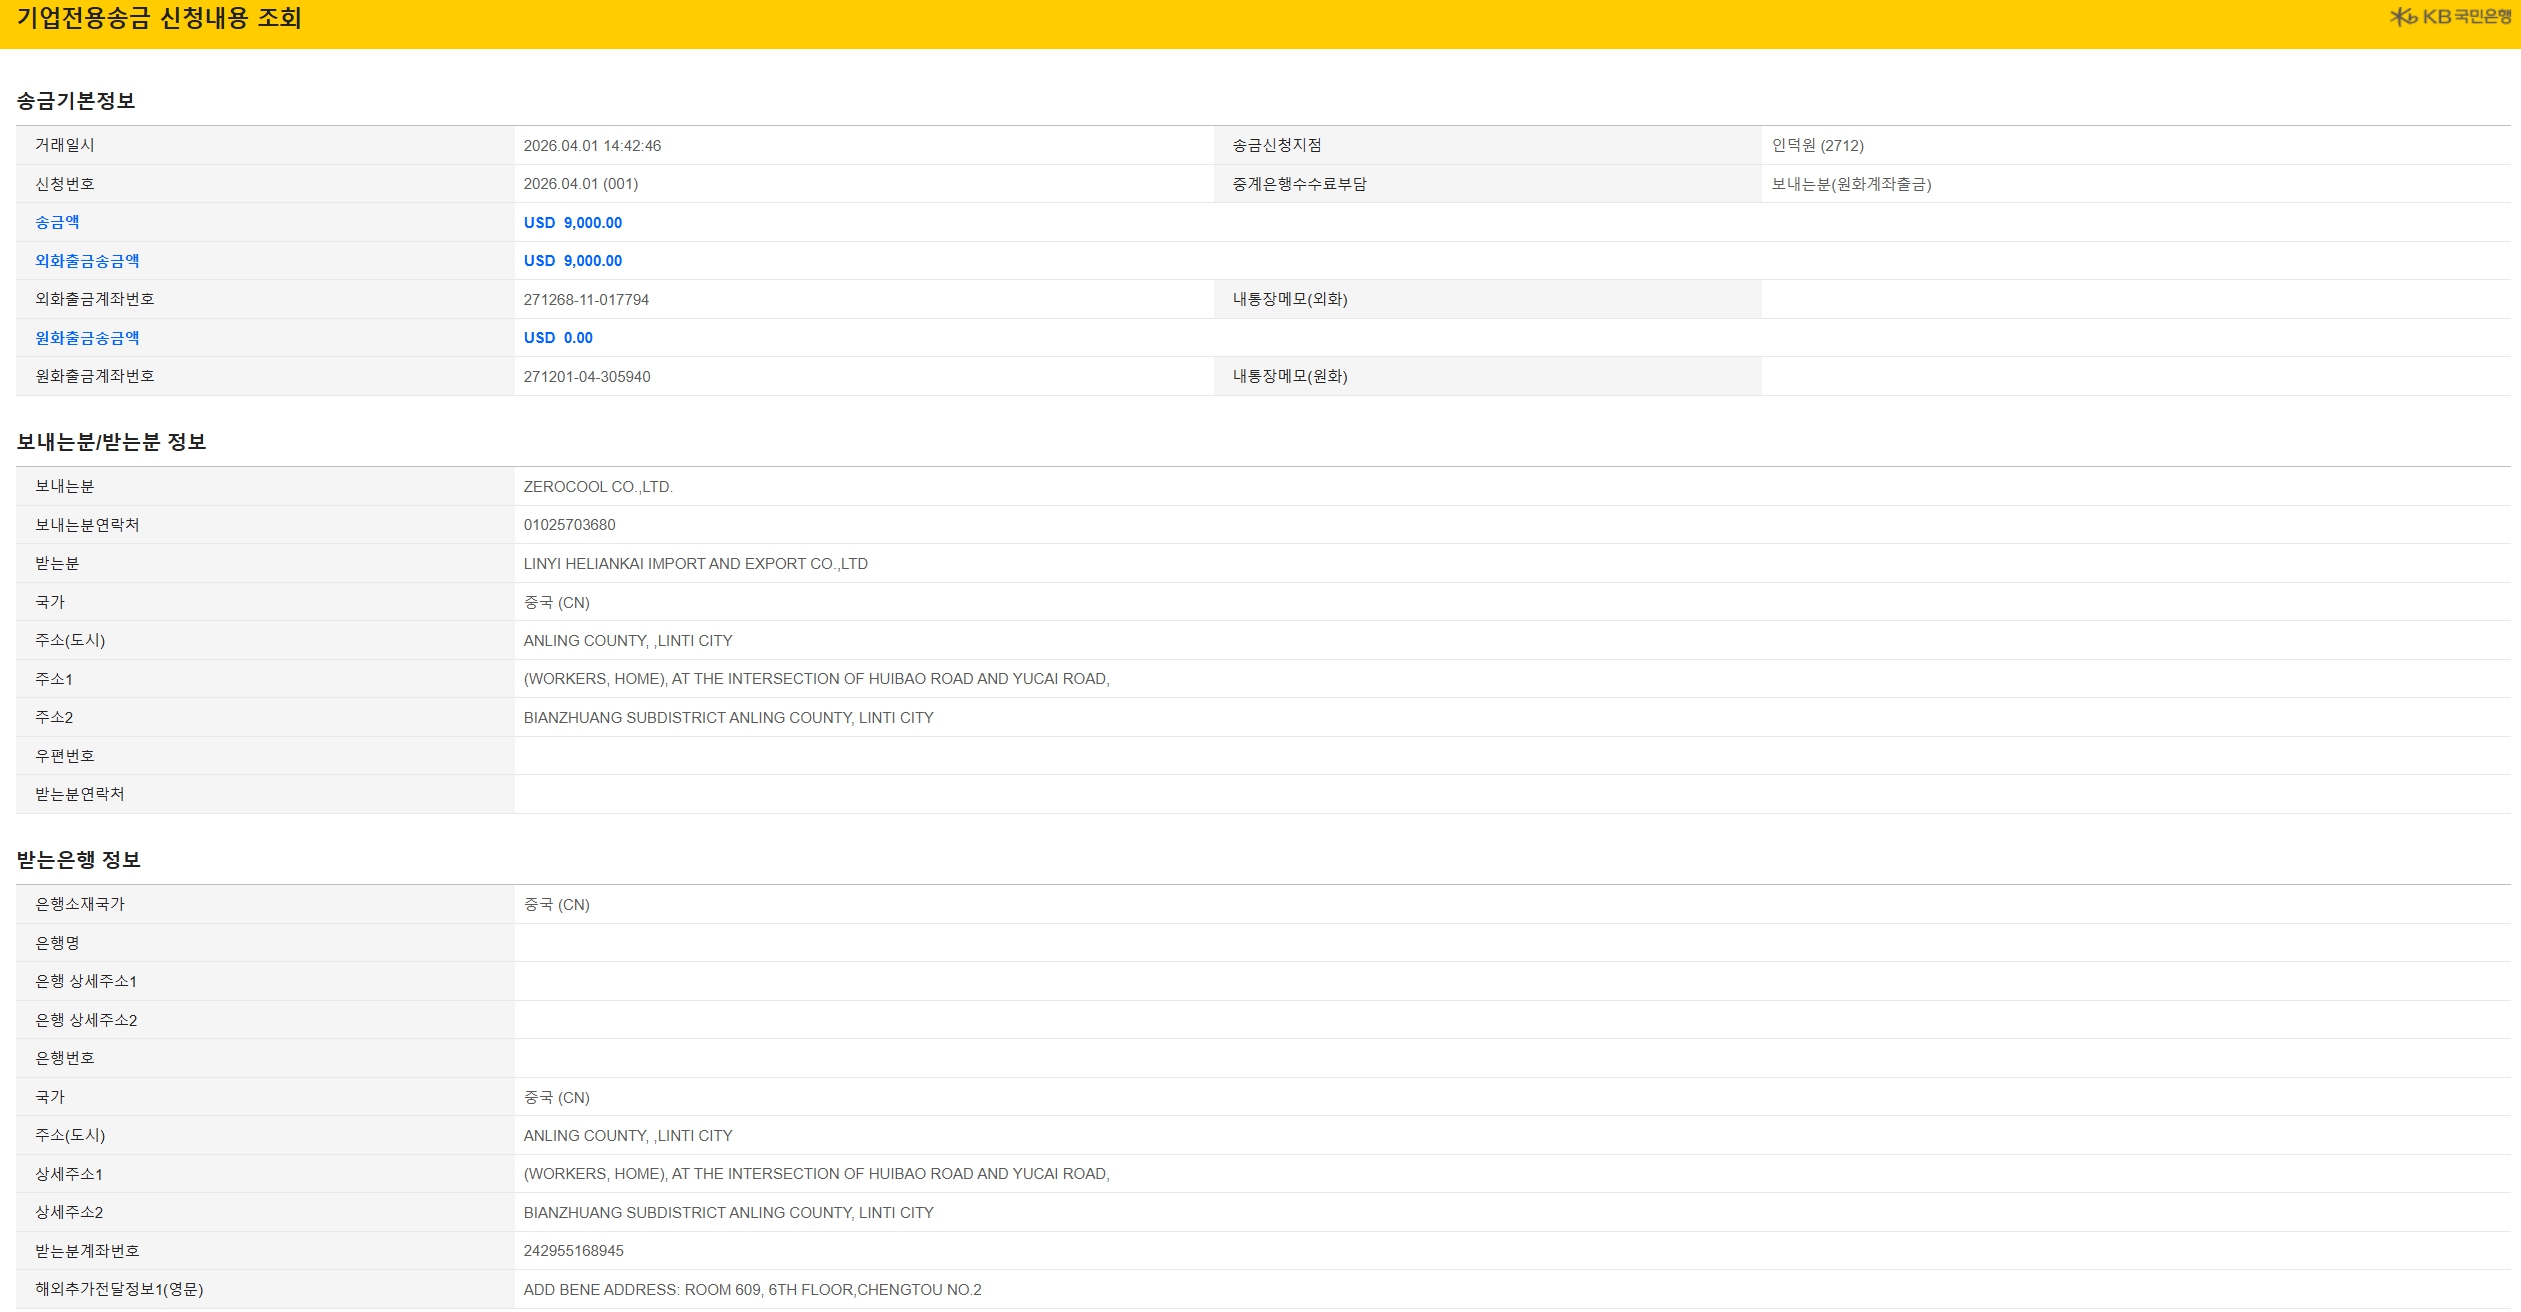Click the 송금신청지점 인덕원 (2712) value

click(1817, 146)
